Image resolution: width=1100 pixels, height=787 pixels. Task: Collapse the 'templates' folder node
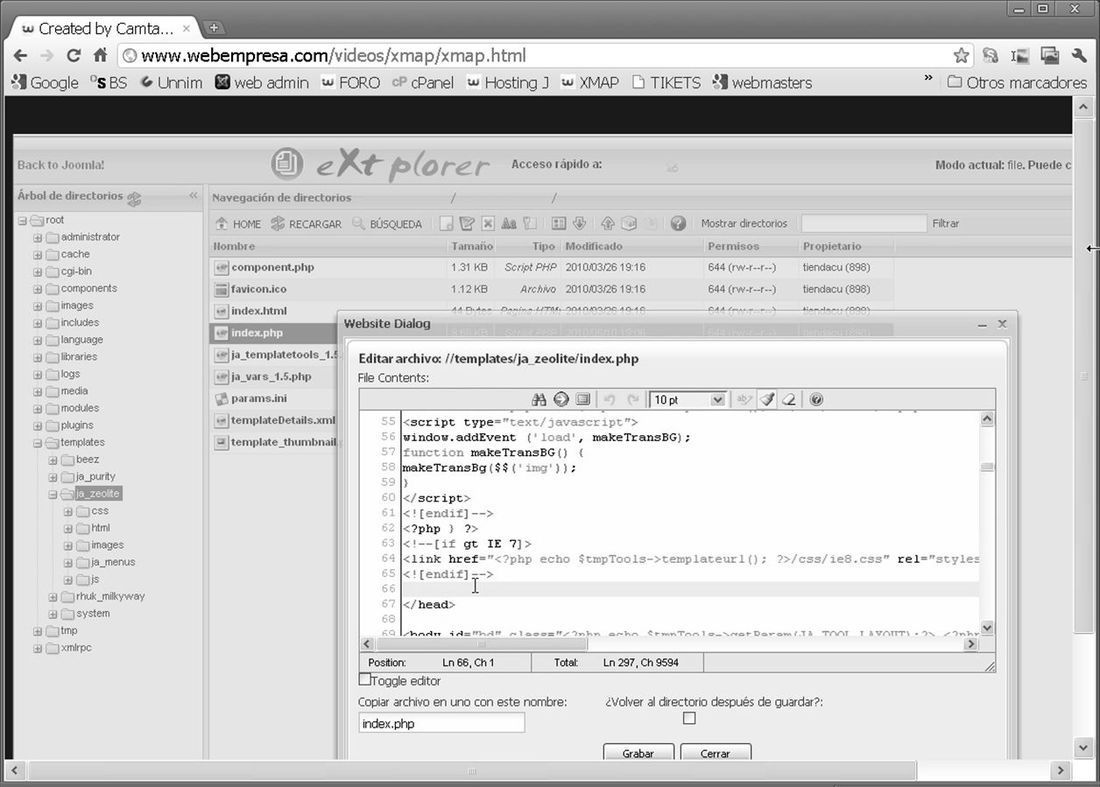(37, 443)
